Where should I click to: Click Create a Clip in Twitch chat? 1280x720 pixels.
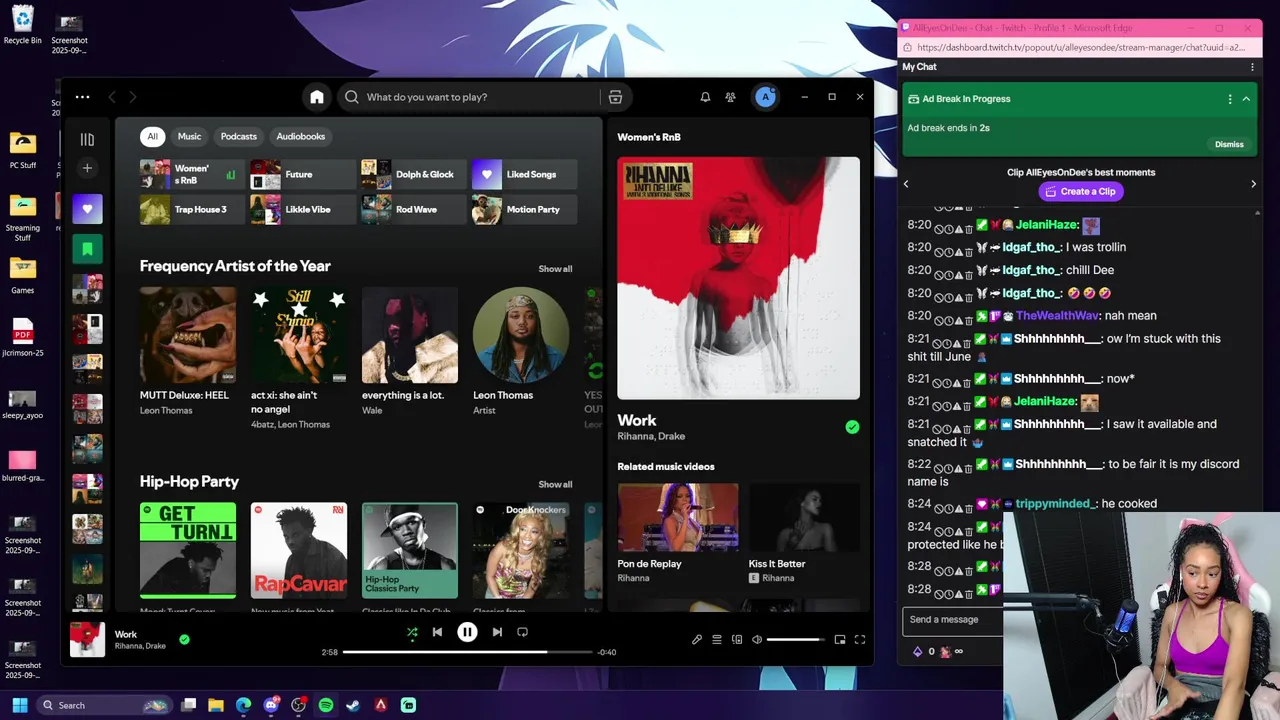click(x=1080, y=191)
